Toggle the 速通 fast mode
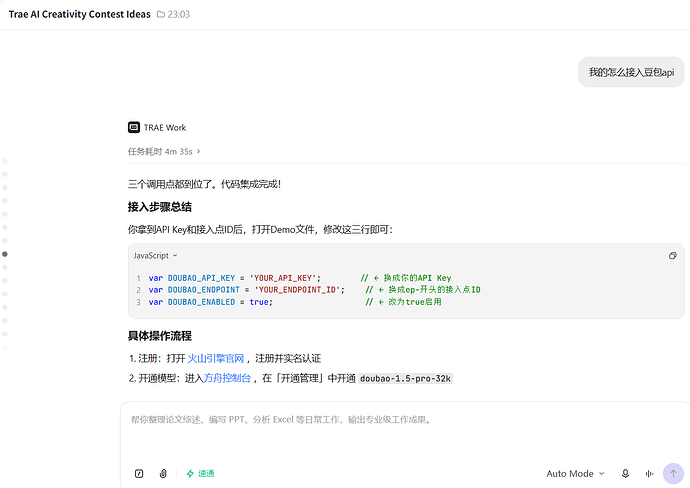 coord(200,473)
